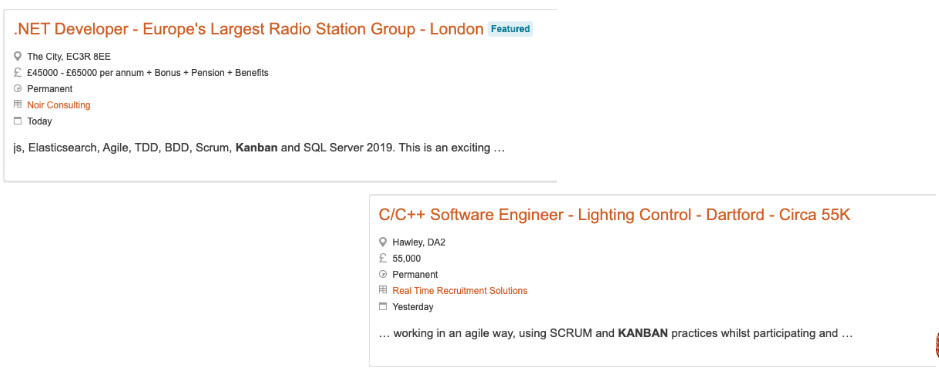Click location pin icon beside The City
Viewport: 939px width, 370px height.
coord(17,57)
